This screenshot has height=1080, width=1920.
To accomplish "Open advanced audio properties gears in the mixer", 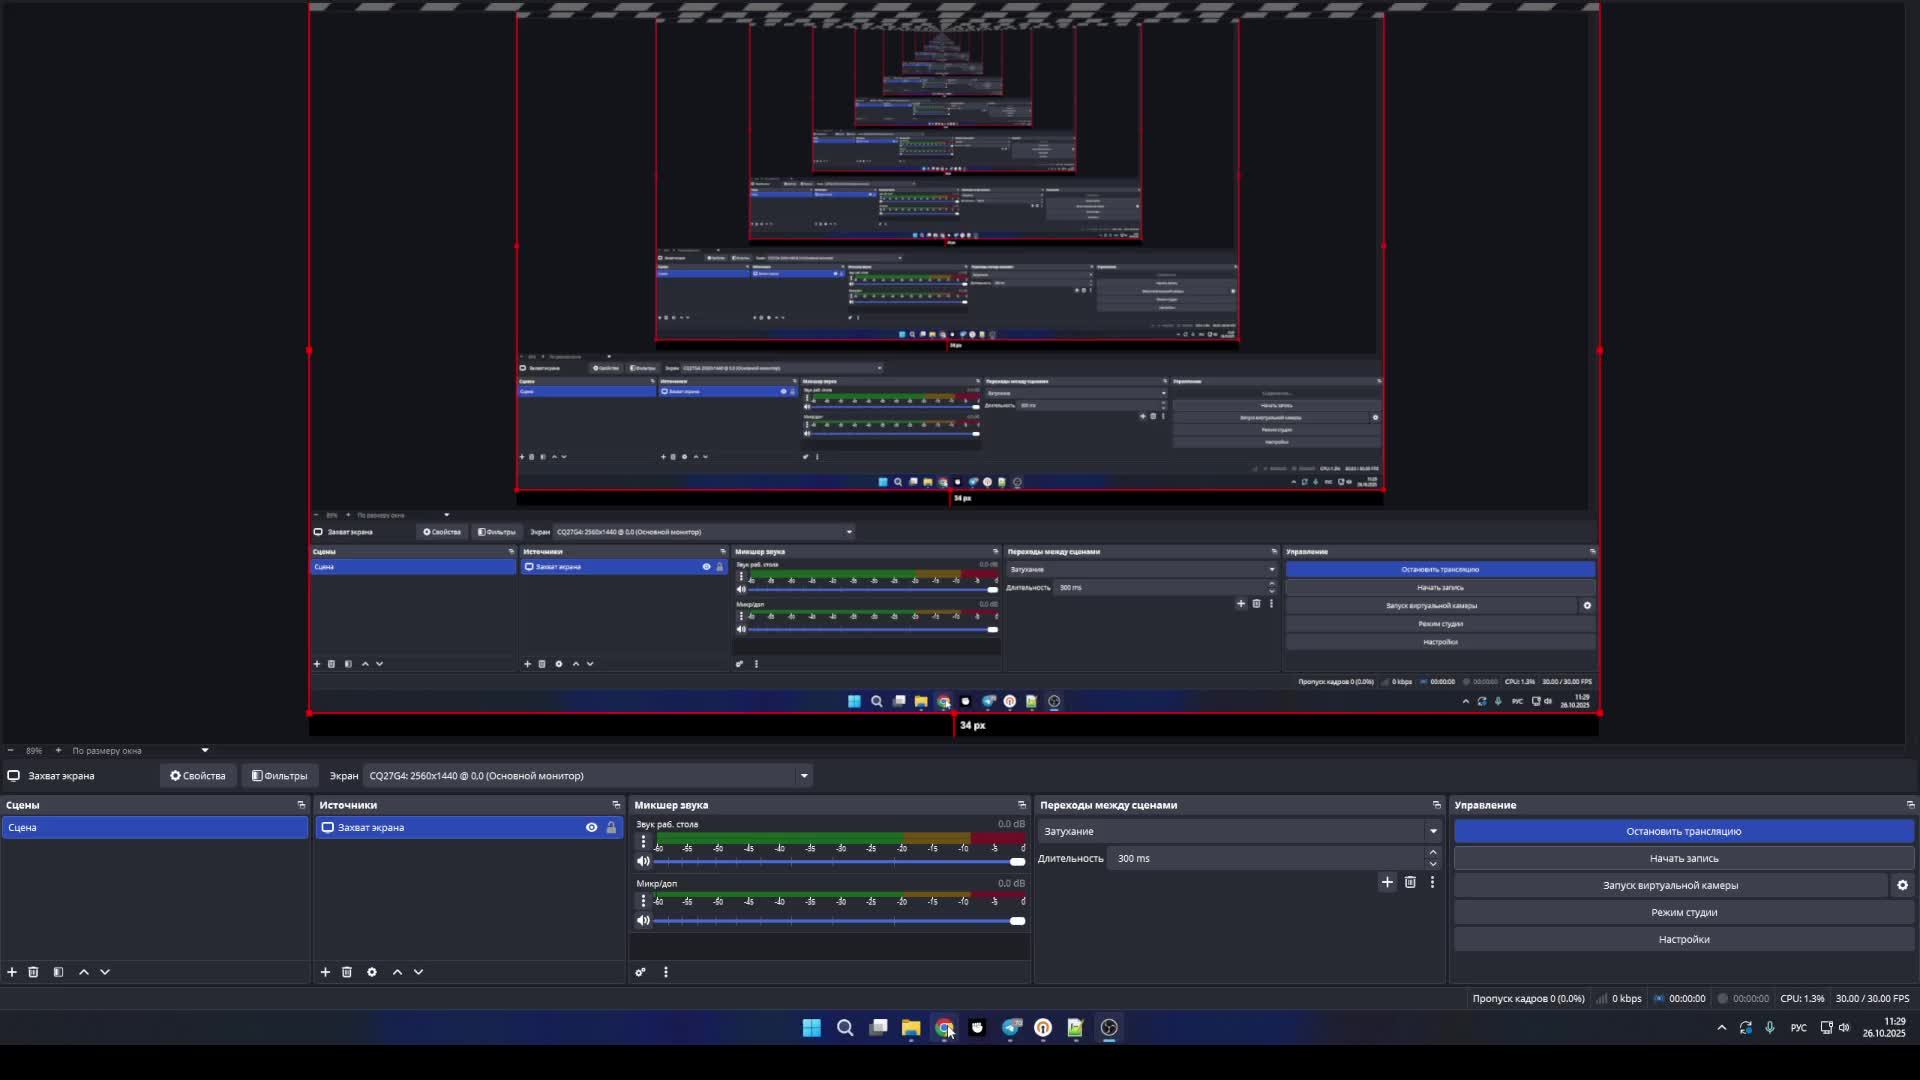I will pyautogui.click(x=640, y=972).
